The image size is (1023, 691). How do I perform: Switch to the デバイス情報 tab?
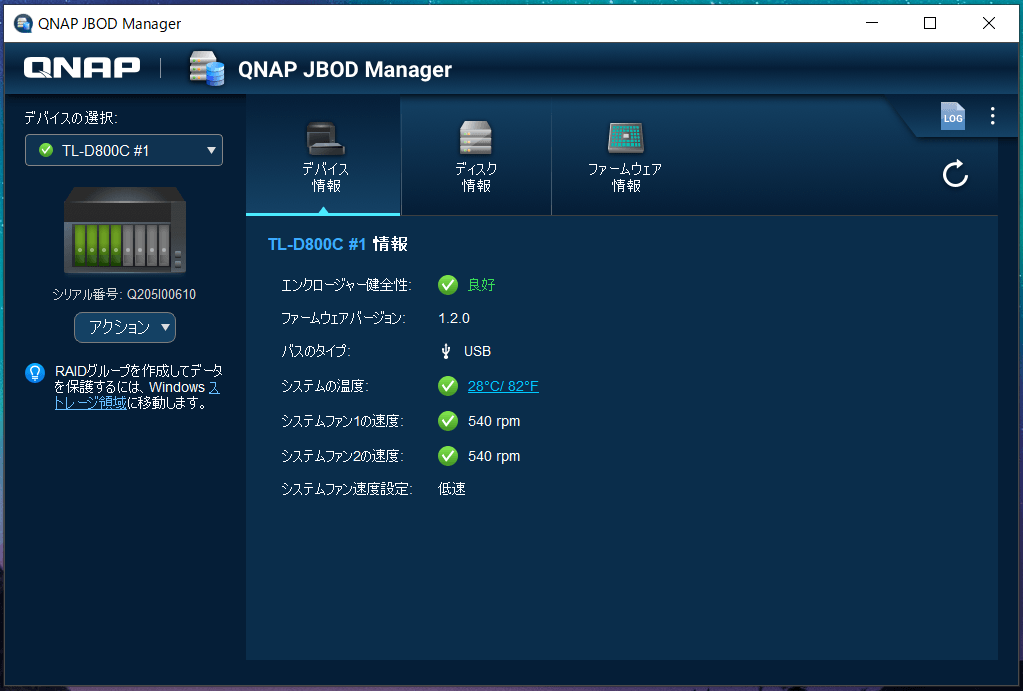(x=324, y=157)
